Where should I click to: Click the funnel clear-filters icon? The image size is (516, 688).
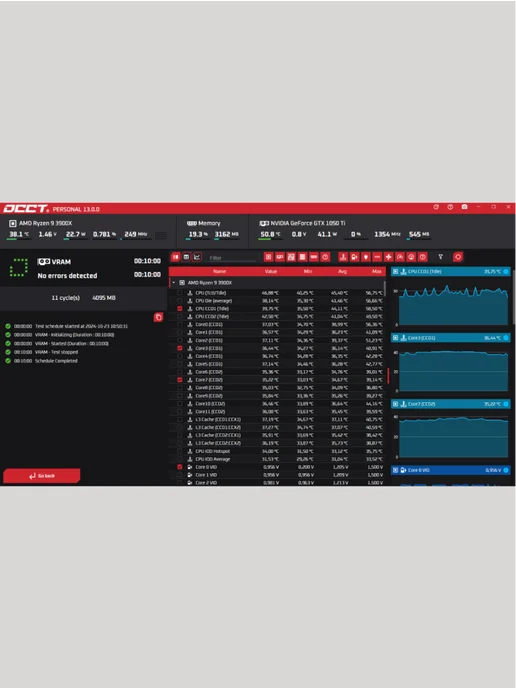tap(441, 257)
